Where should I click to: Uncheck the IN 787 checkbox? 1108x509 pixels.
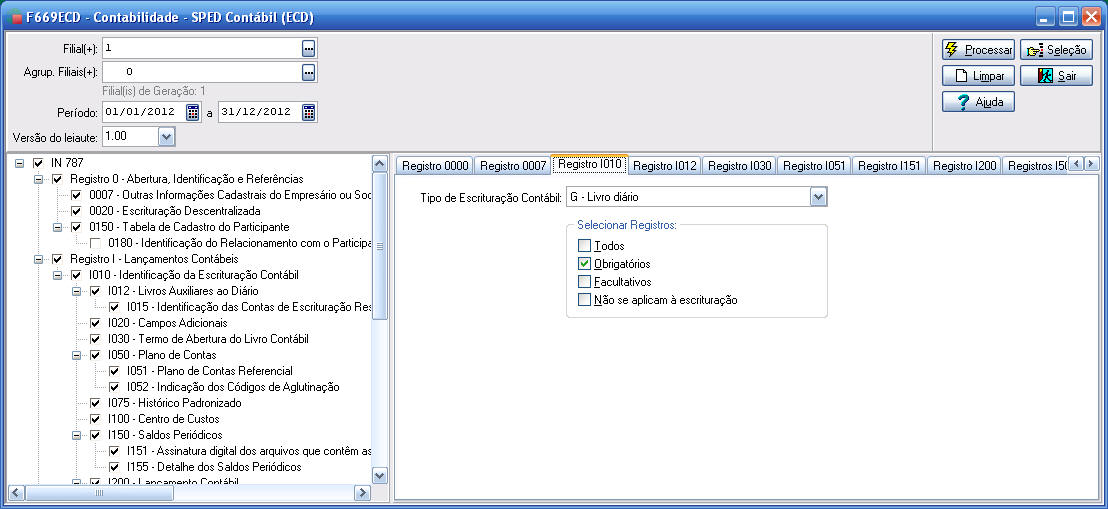point(38,163)
